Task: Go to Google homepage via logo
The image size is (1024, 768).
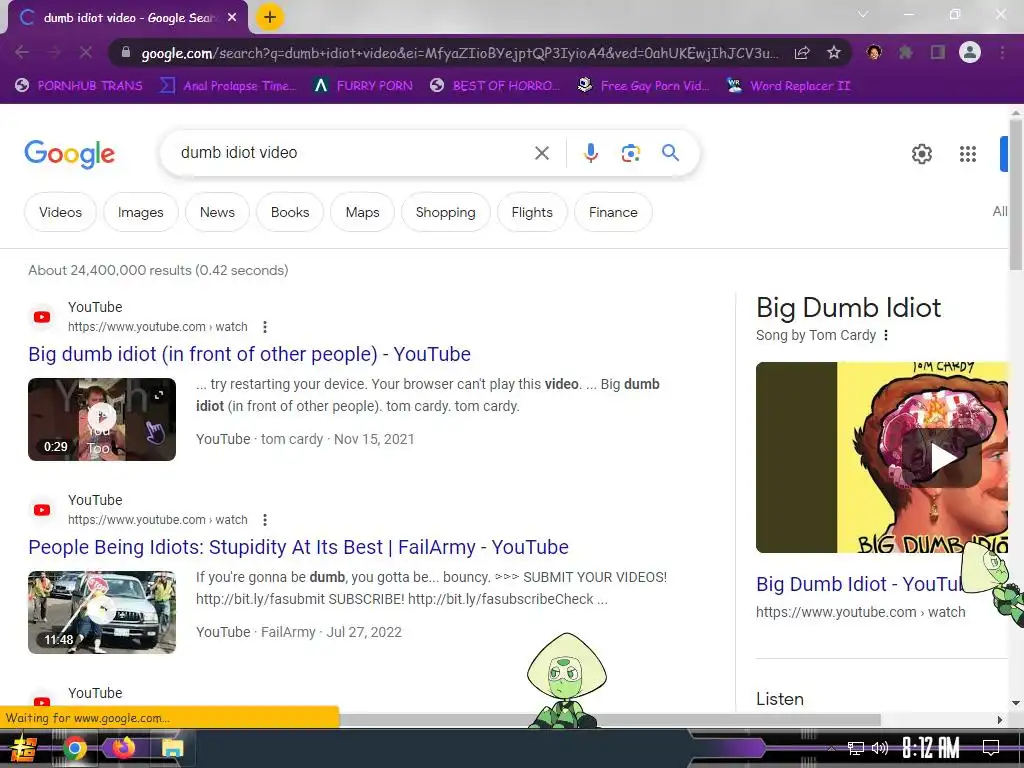Action: click(x=69, y=154)
